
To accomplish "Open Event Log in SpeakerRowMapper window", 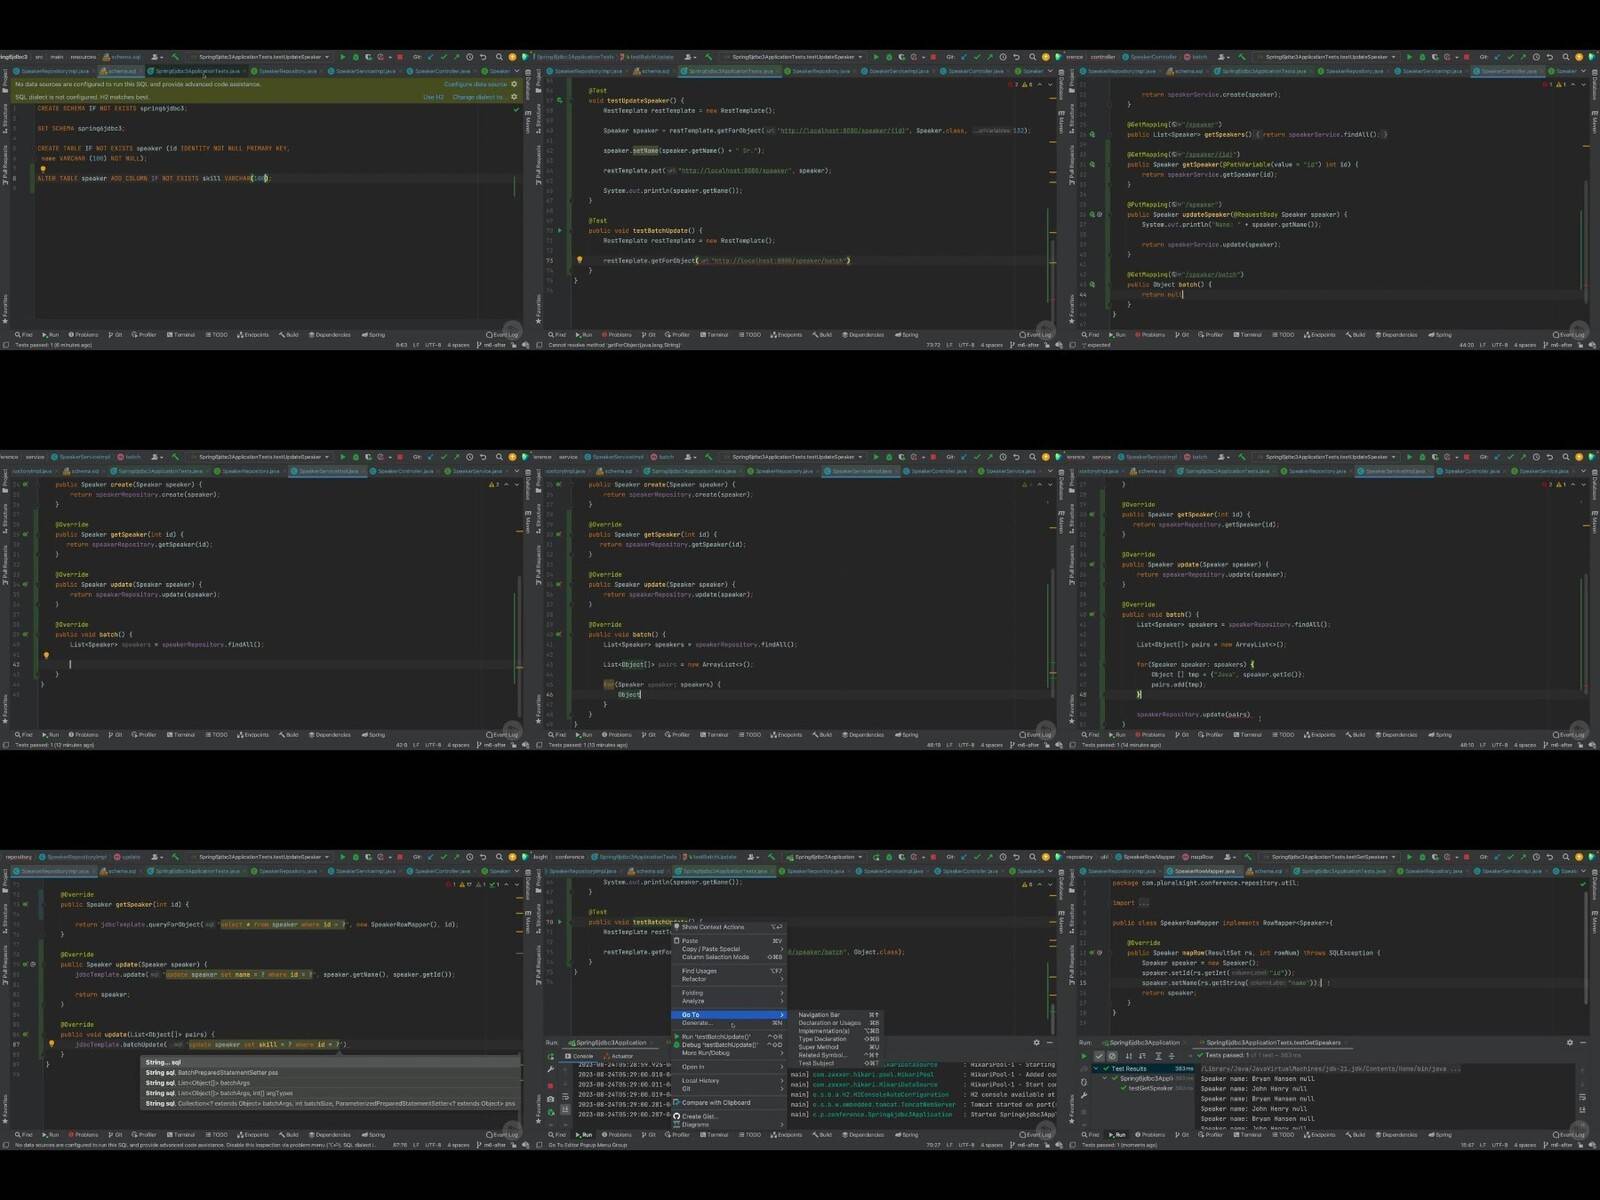I will pyautogui.click(x=1571, y=1135).
